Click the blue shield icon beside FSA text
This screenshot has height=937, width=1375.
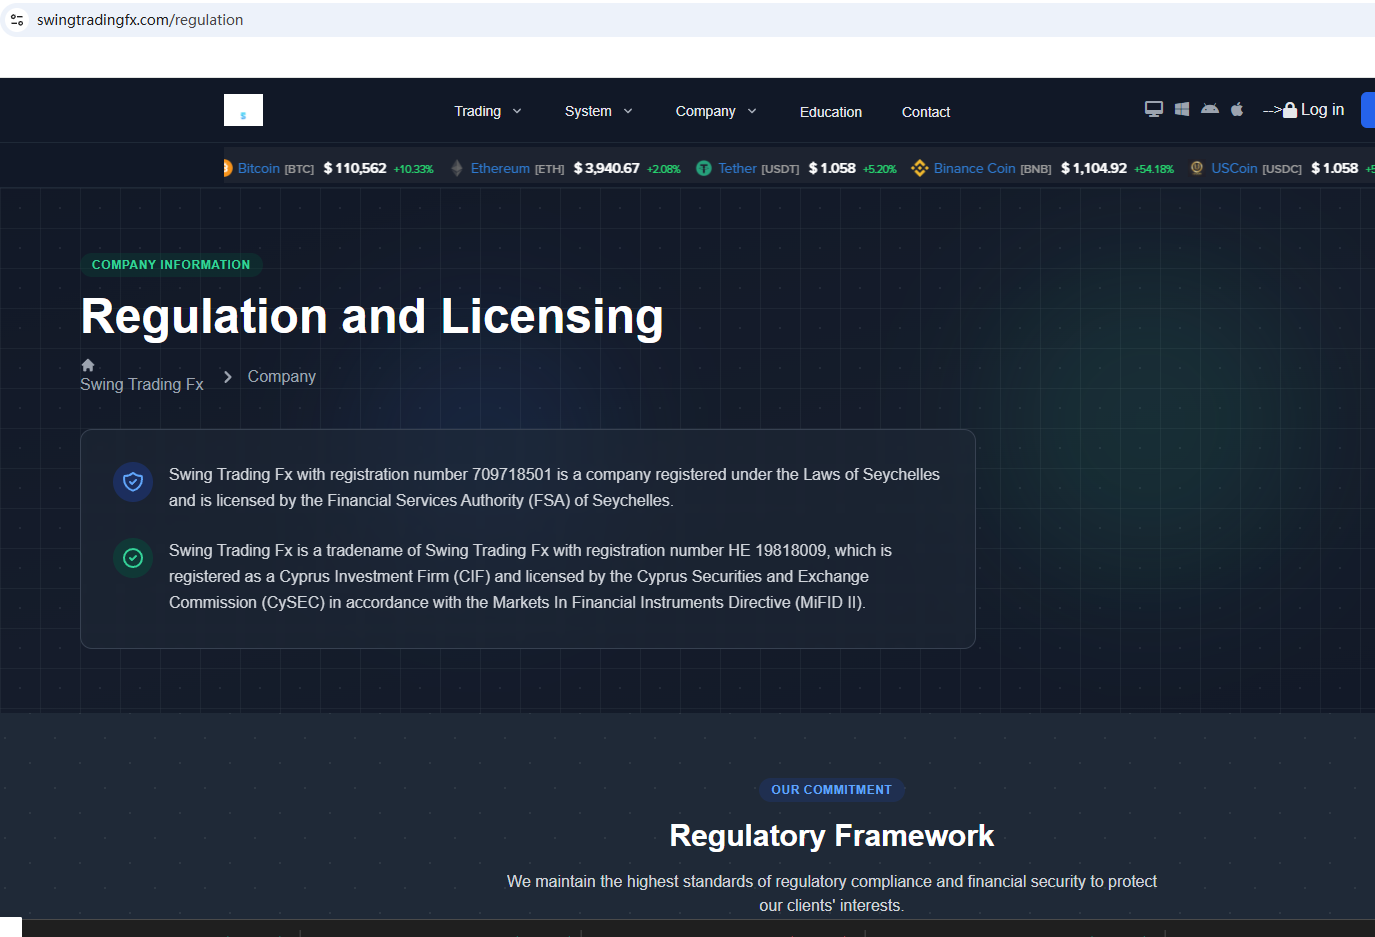coord(133,482)
